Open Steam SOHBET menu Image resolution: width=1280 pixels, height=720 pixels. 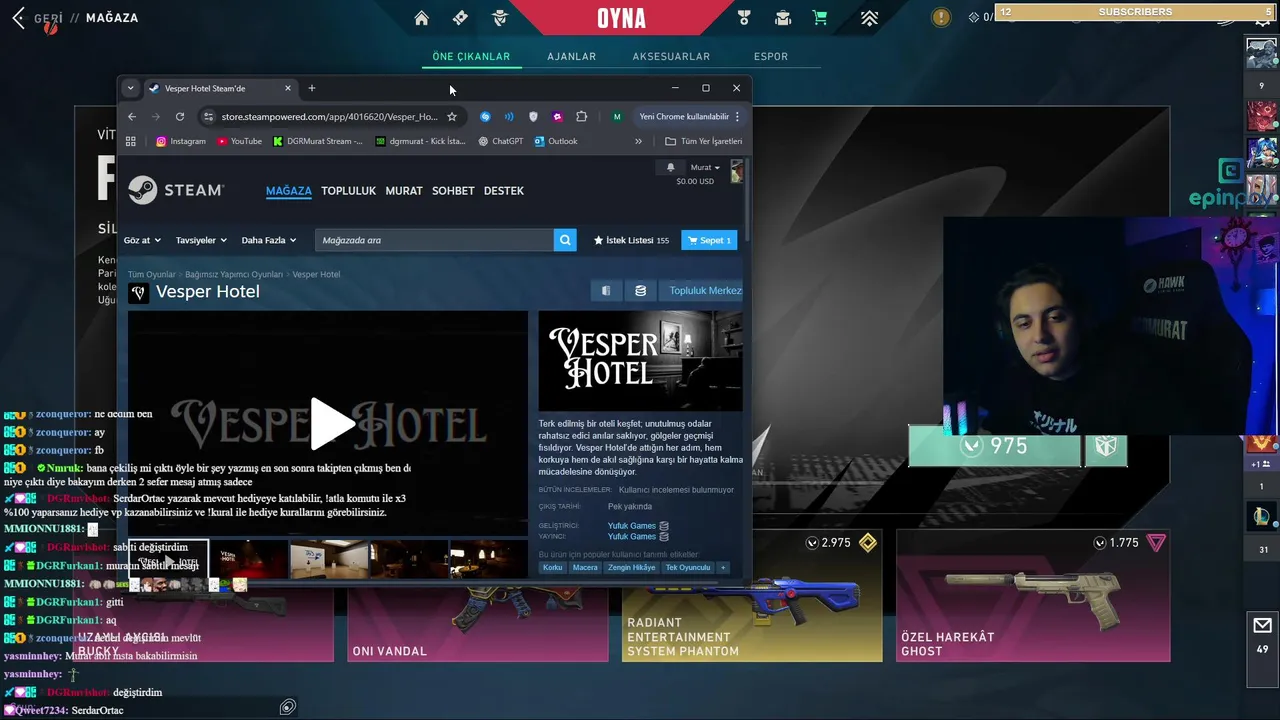point(453,191)
